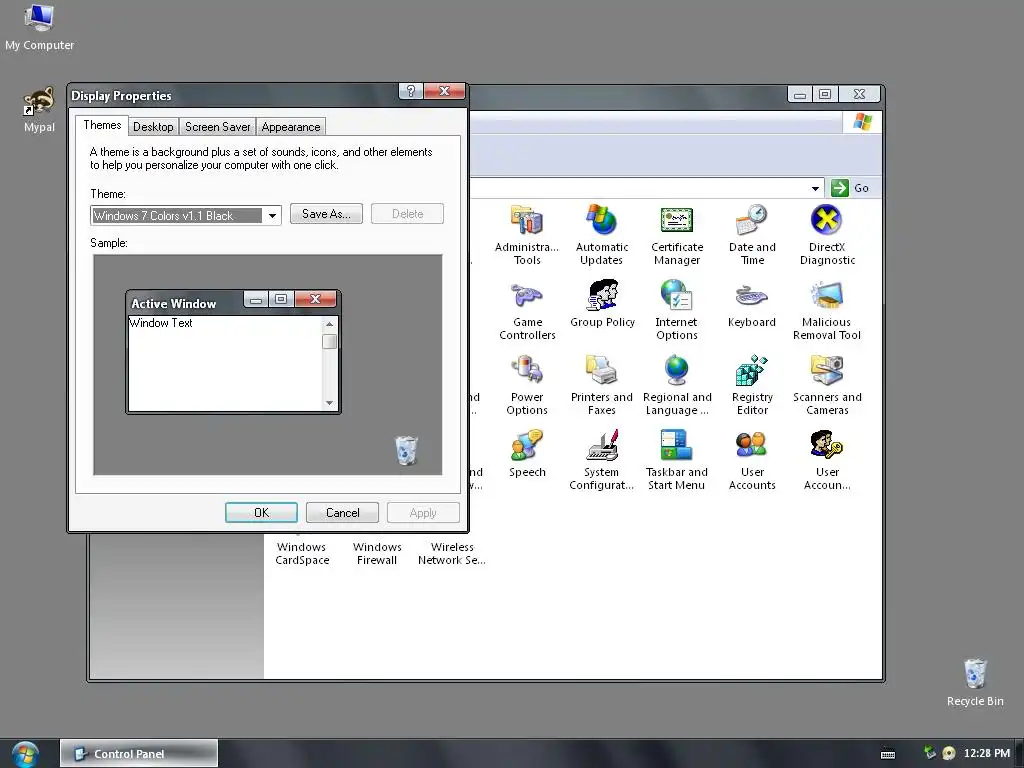1024x768 pixels.
Task: Open Keyboard settings icon
Action: (x=752, y=304)
